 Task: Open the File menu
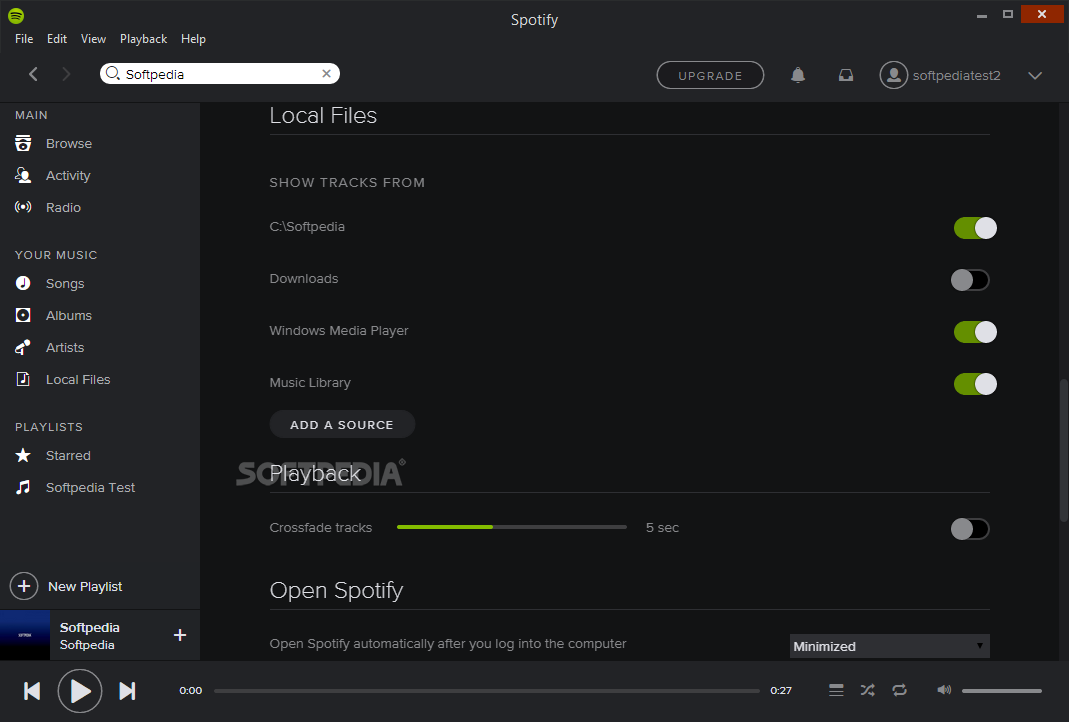(24, 39)
